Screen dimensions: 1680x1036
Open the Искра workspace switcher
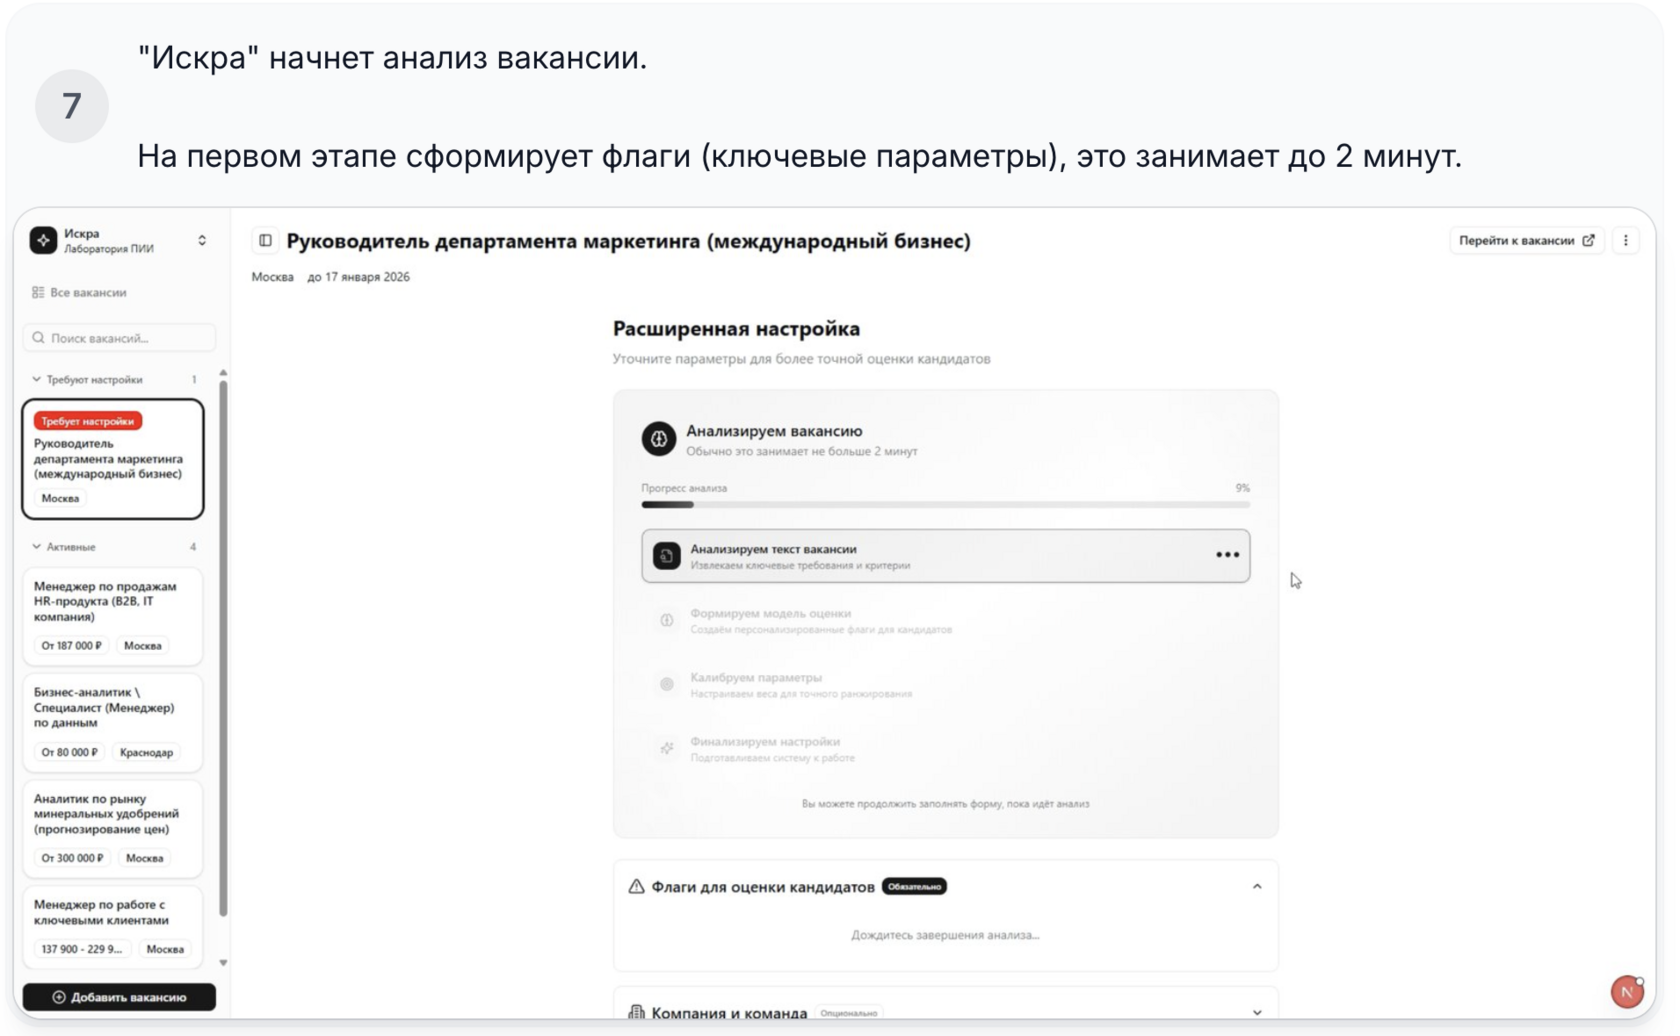coord(201,240)
